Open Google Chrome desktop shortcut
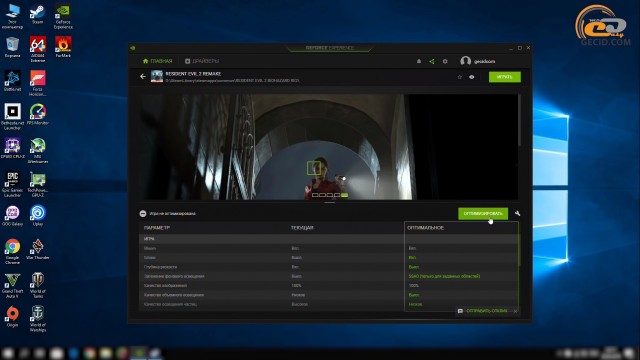640x360 pixels. pyautogui.click(x=13, y=251)
